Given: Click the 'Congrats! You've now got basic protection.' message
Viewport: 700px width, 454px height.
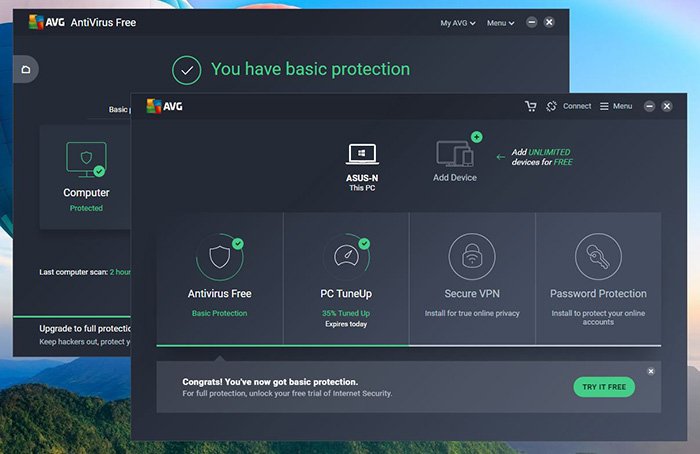Looking at the screenshot, I should pos(270,382).
